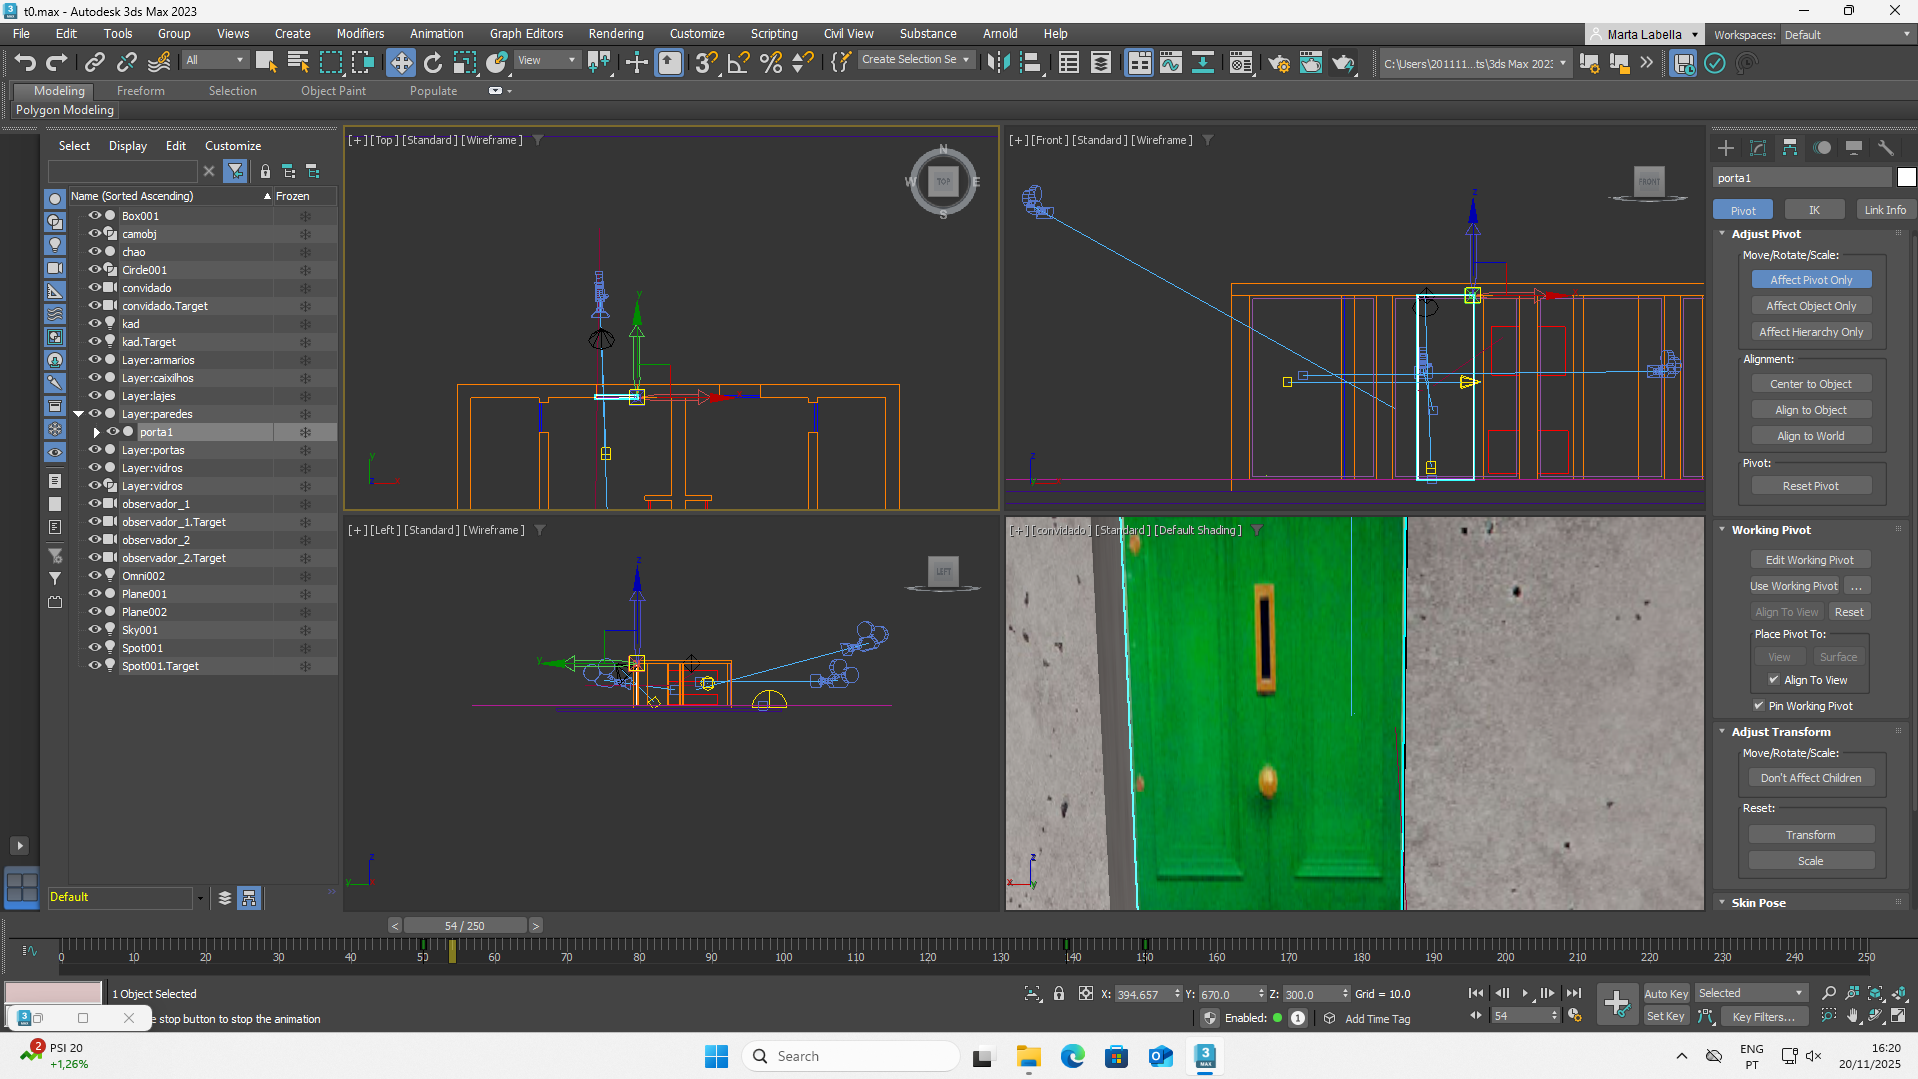Toggle the Align To View checkbox
Viewport: 1918px width, 1079px height.
(1774, 680)
